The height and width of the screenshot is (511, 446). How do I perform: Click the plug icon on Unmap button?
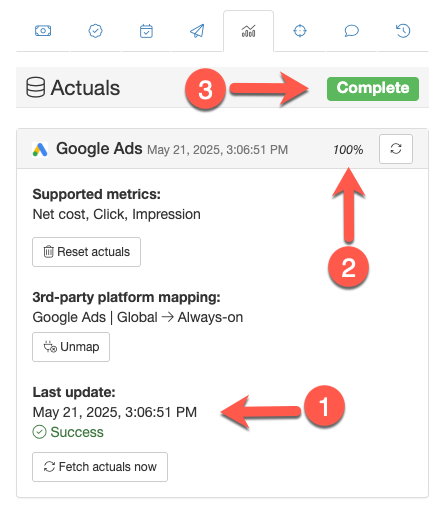(x=50, y=347)
